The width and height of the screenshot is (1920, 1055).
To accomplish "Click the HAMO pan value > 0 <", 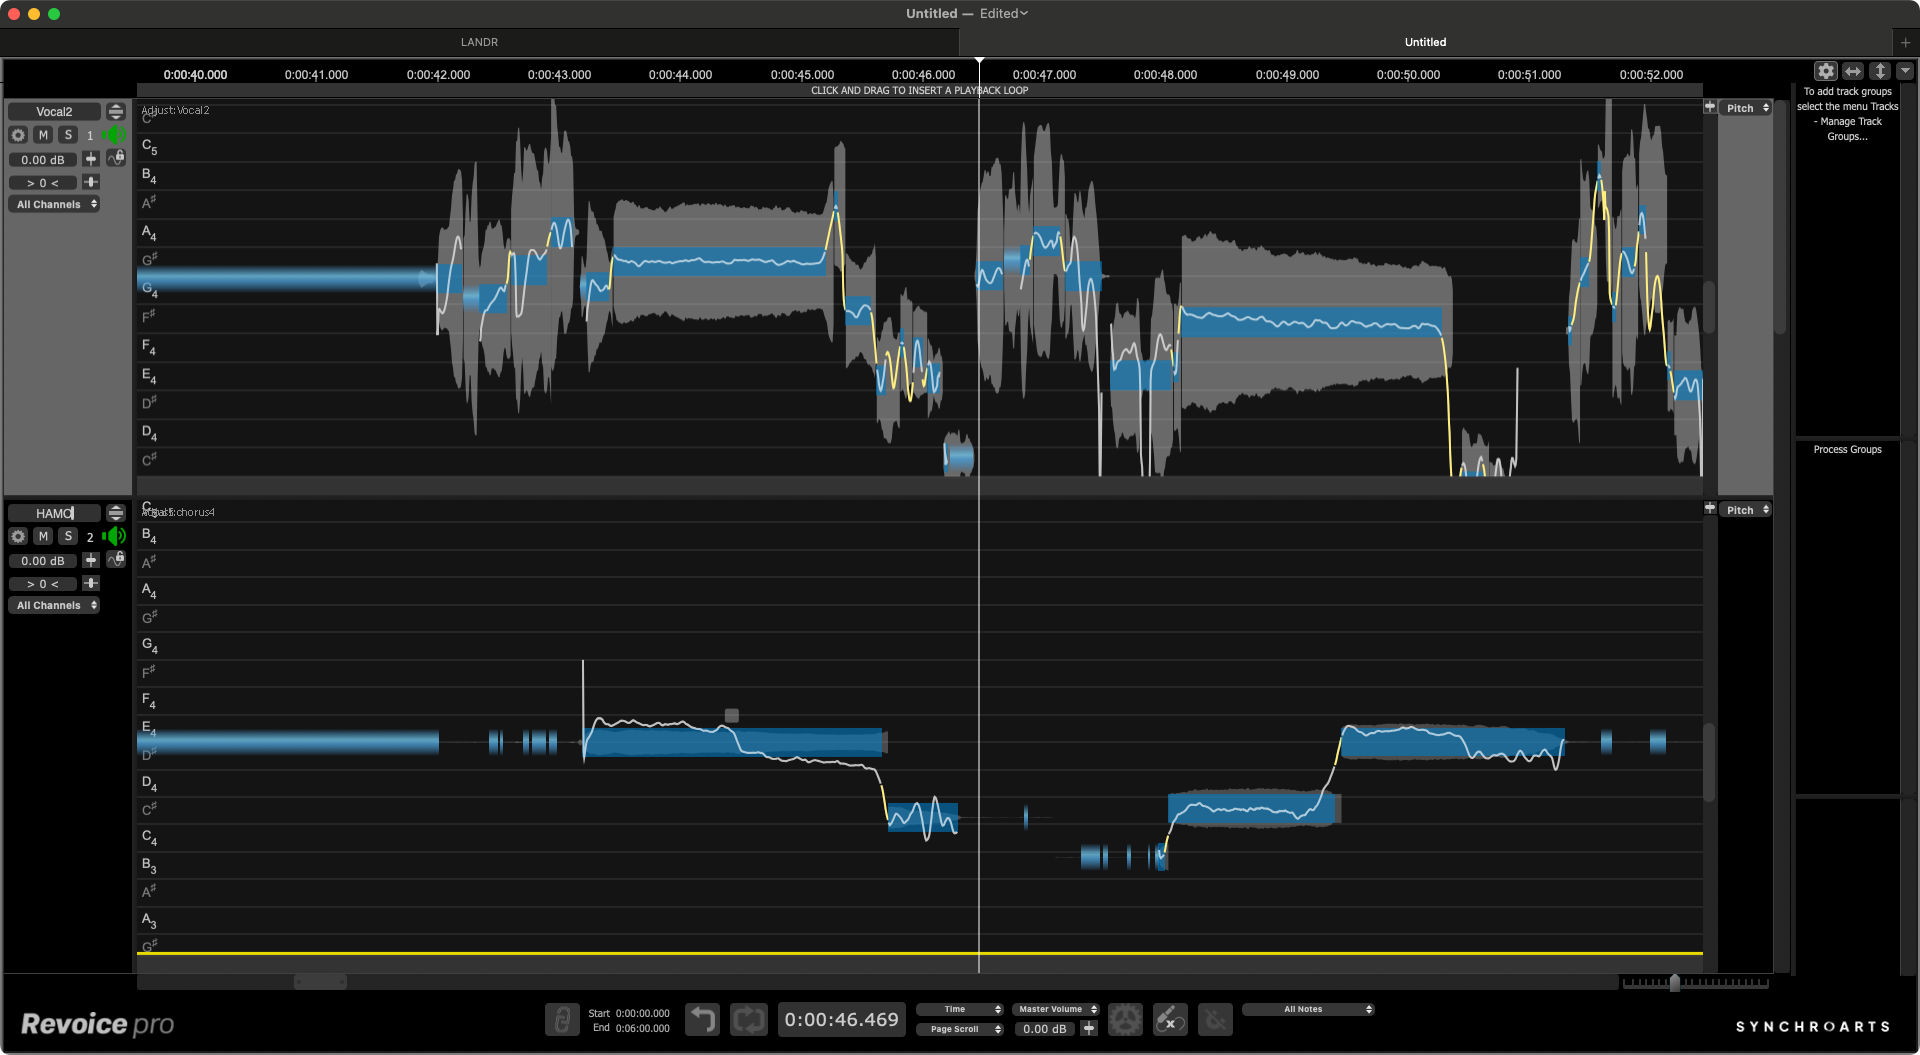I will click(x=43, y=583).
